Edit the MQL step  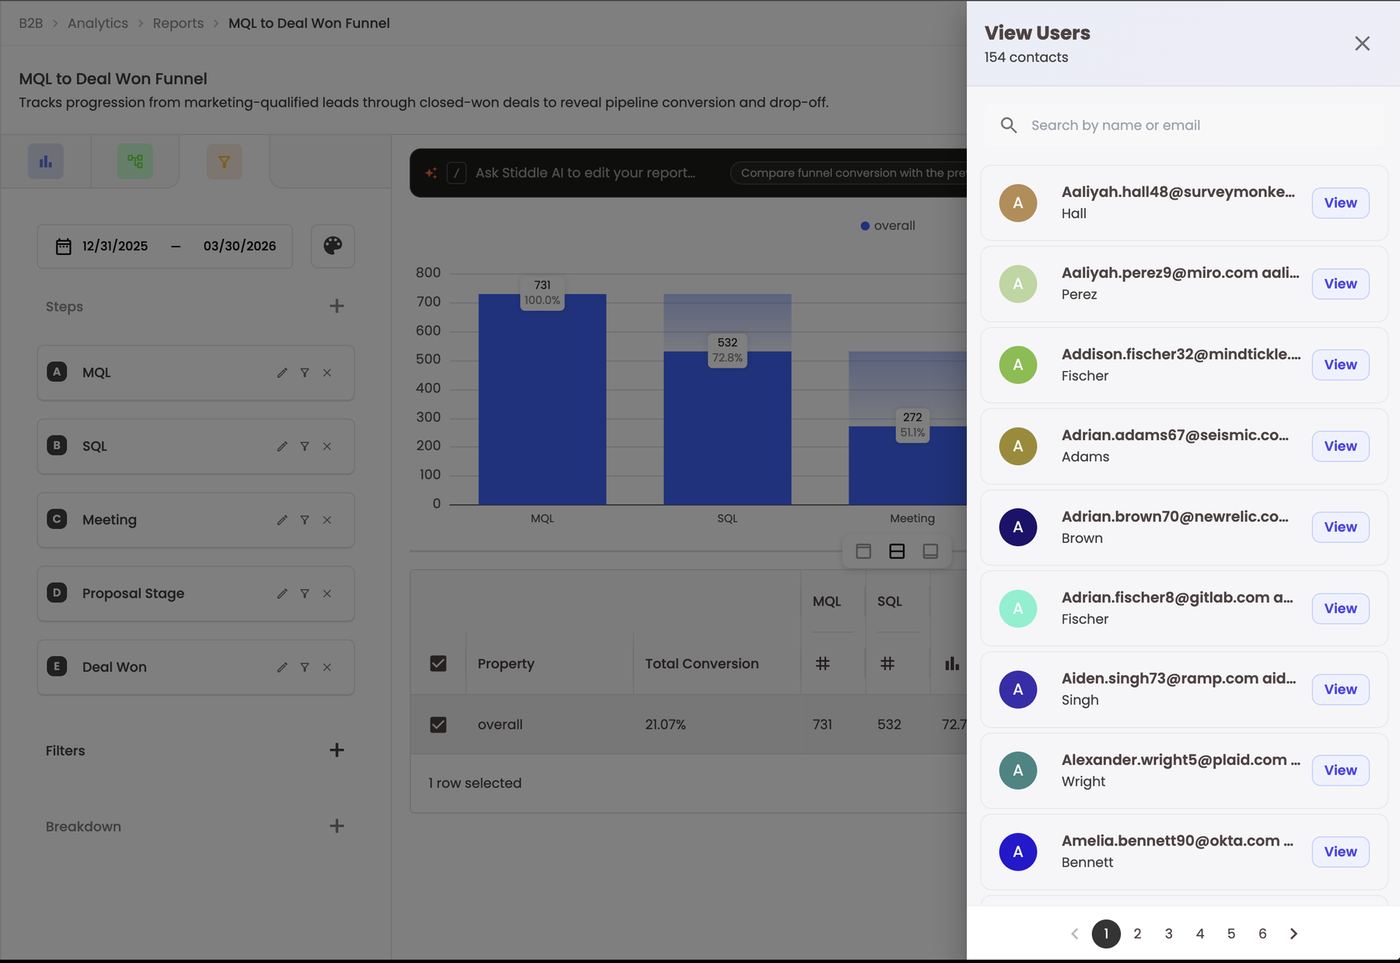(x=282, y=373)
